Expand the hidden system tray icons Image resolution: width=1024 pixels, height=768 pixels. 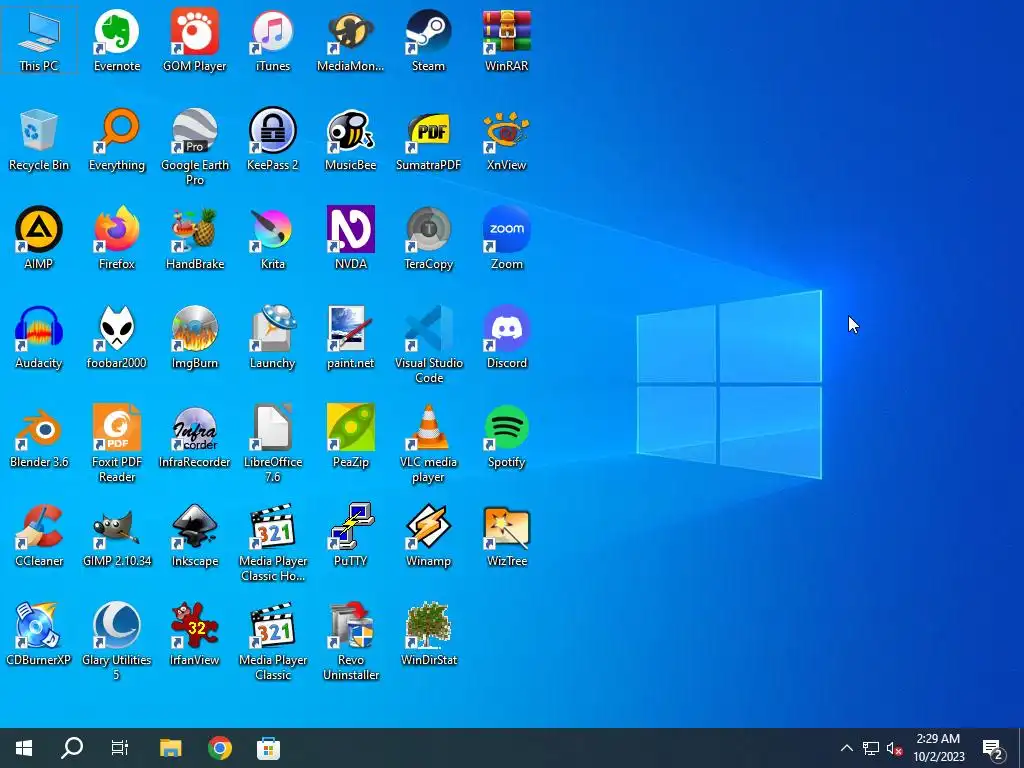[x=846, y=748]
